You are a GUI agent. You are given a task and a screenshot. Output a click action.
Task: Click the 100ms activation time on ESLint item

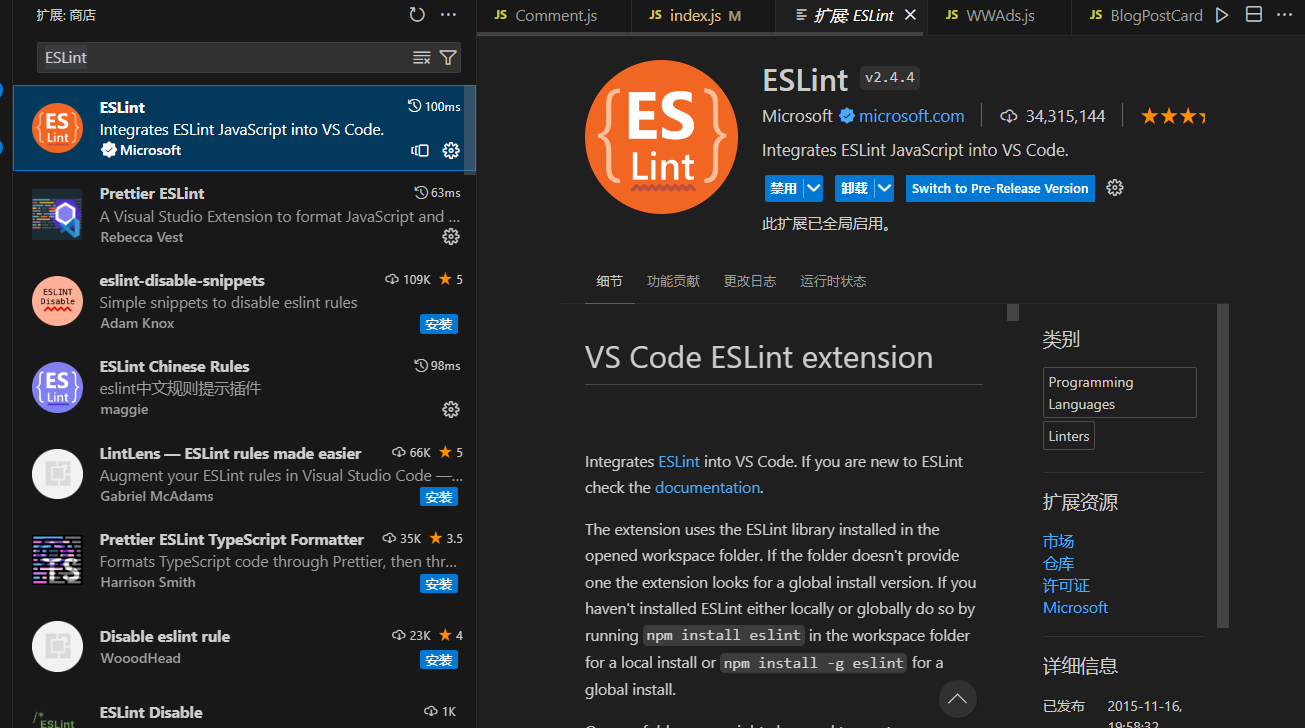pyautogui.click(x=435, y=107)
